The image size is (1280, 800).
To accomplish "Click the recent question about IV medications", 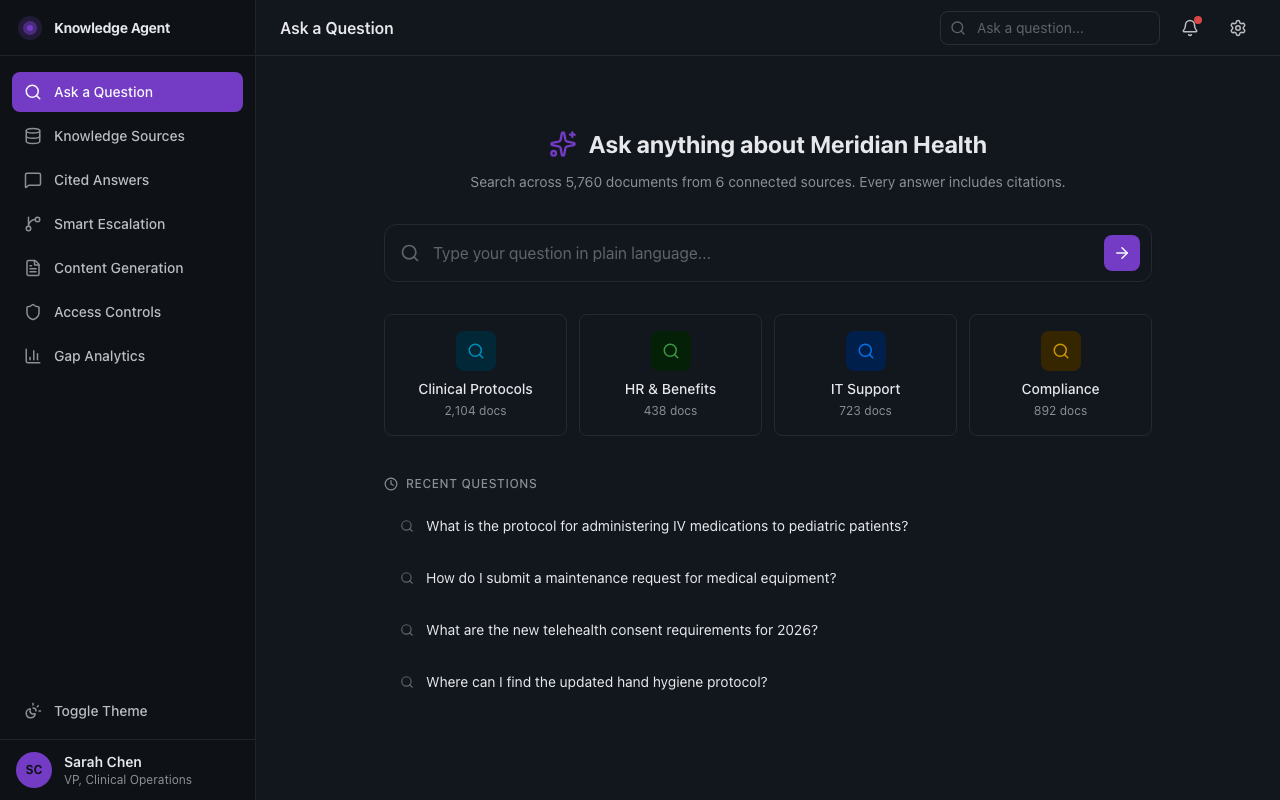I will tap(666, 525).
